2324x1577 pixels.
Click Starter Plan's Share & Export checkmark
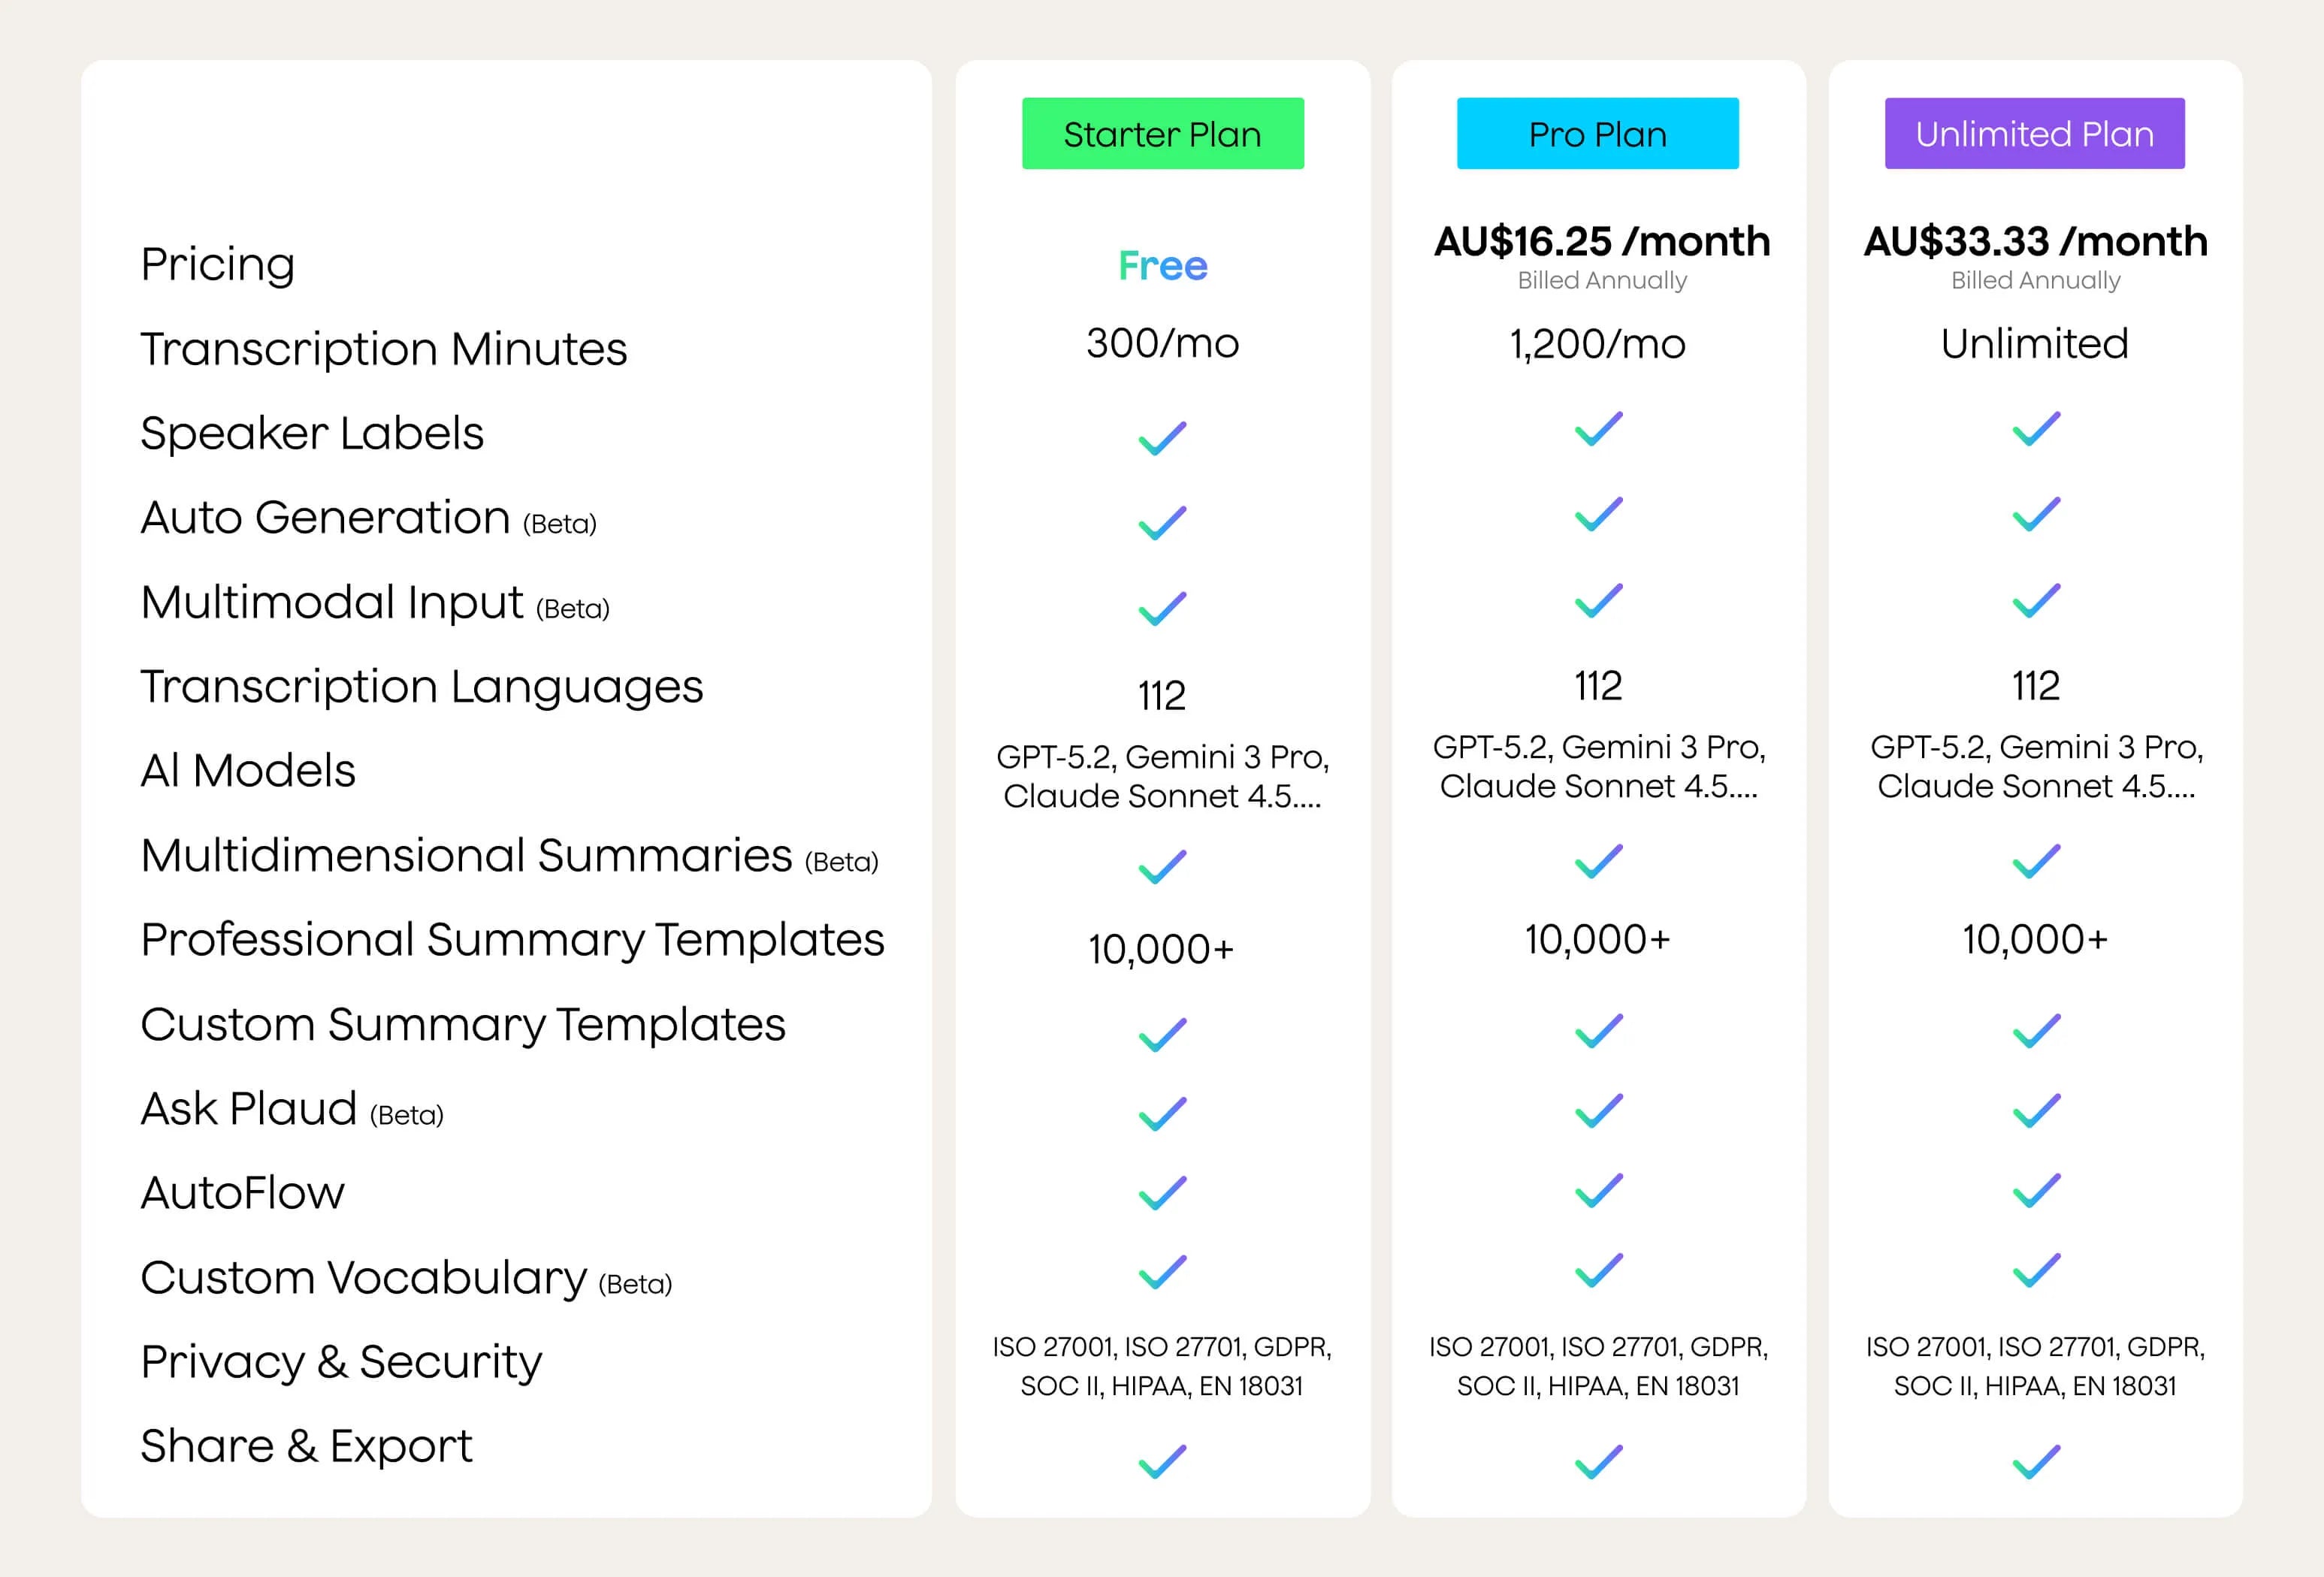1162,1461
